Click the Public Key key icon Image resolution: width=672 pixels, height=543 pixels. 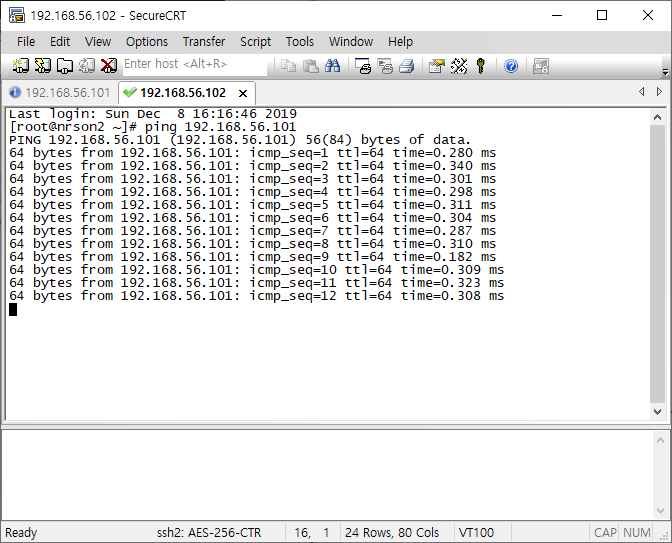[480, 66]
